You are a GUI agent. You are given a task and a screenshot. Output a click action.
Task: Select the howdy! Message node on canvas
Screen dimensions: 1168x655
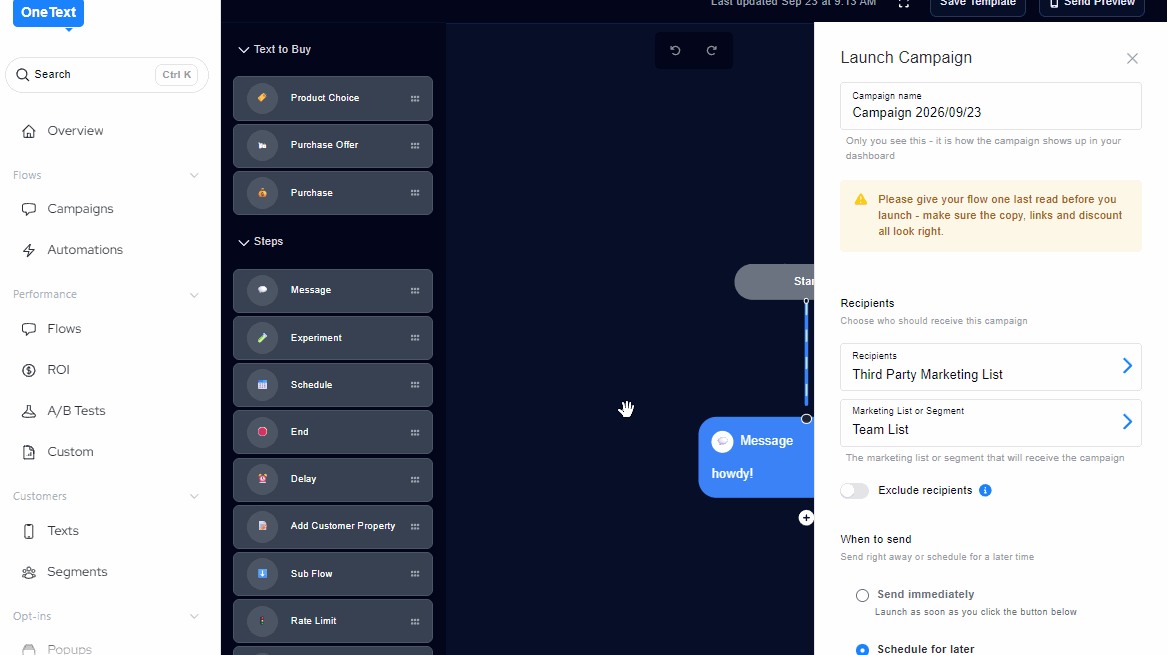[756, 458]
